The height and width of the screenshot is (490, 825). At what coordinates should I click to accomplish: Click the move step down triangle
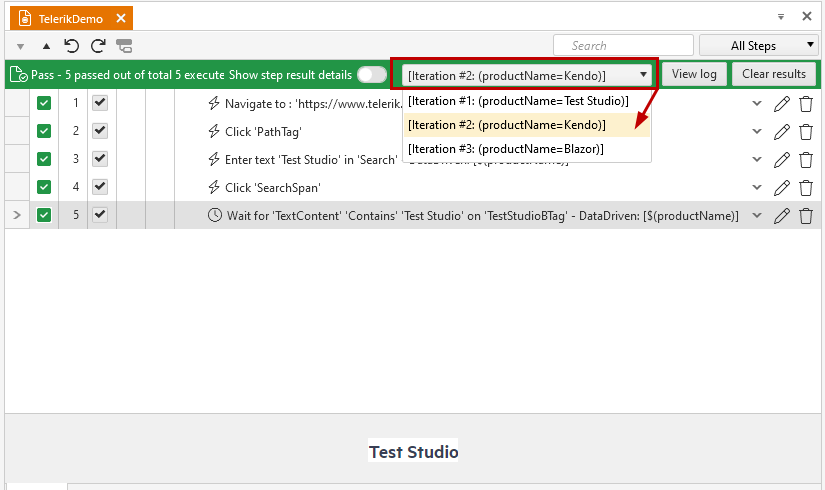point(21,47)
